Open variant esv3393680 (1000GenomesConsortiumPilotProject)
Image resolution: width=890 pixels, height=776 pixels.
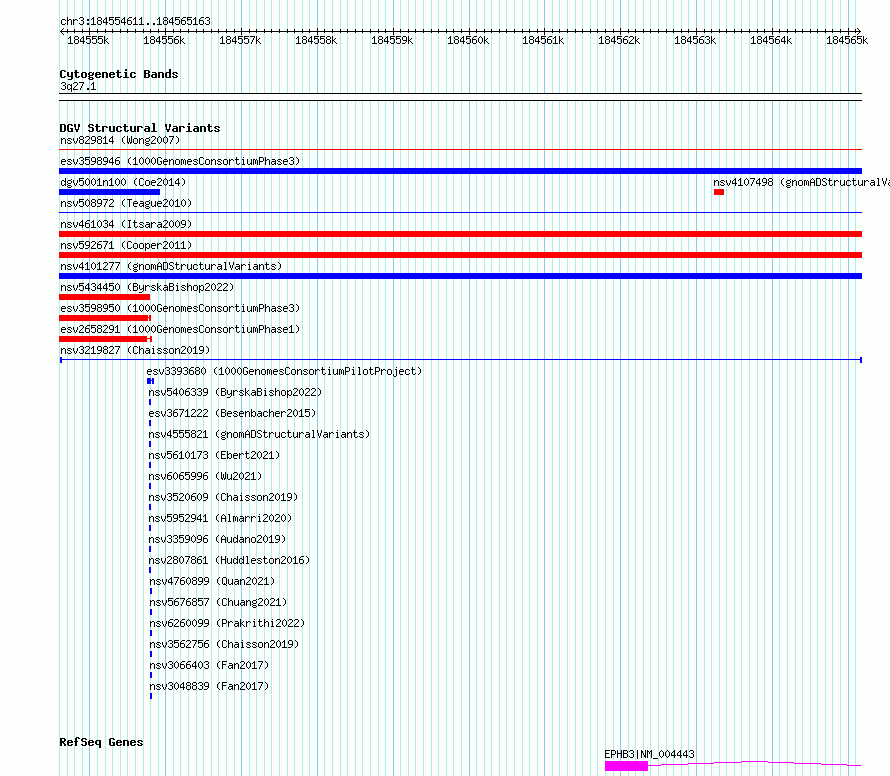coord(284,371)
